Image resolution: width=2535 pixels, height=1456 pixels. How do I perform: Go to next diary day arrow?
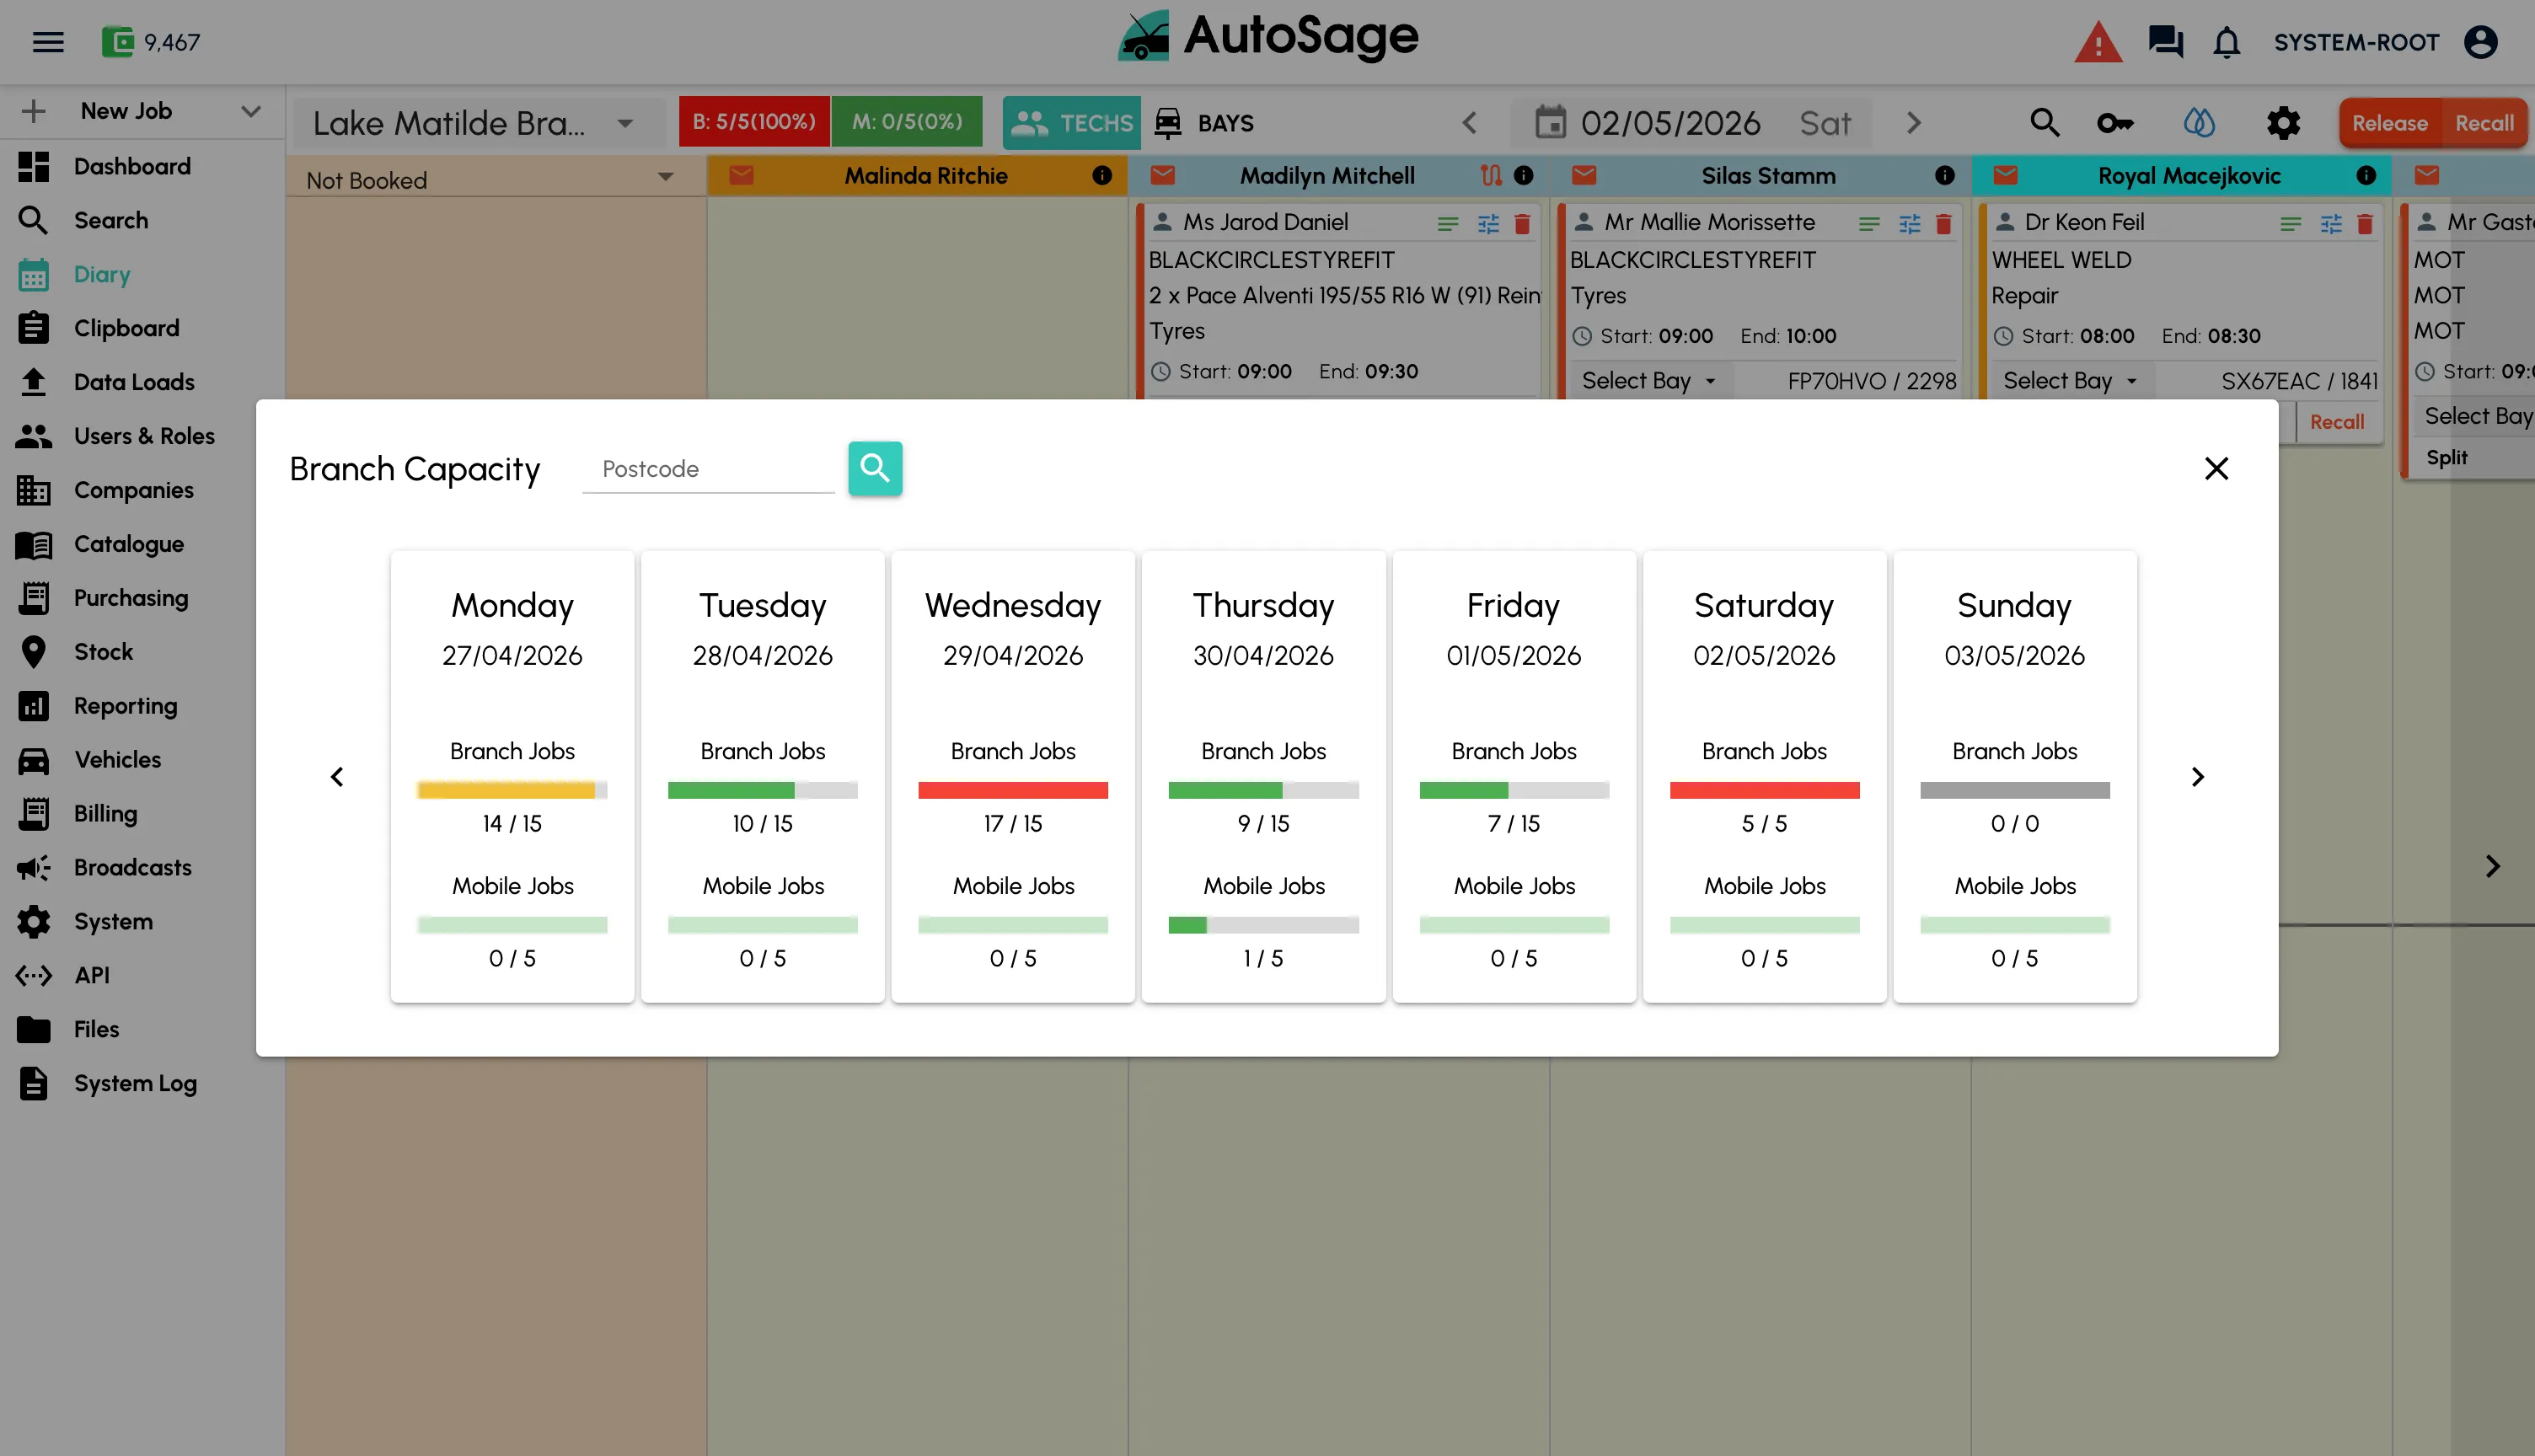[x=1914, y=123]
